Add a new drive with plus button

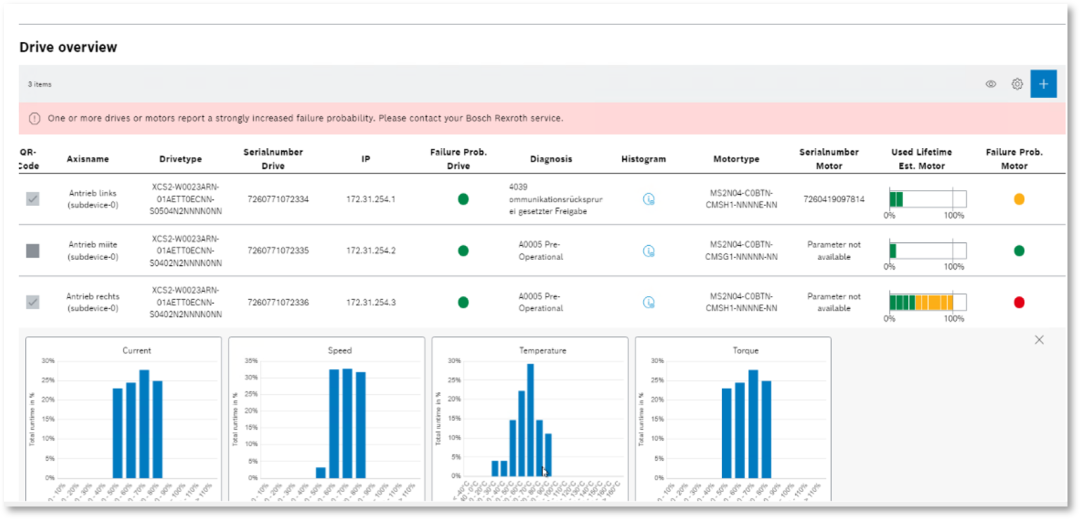coord(1043,84)
